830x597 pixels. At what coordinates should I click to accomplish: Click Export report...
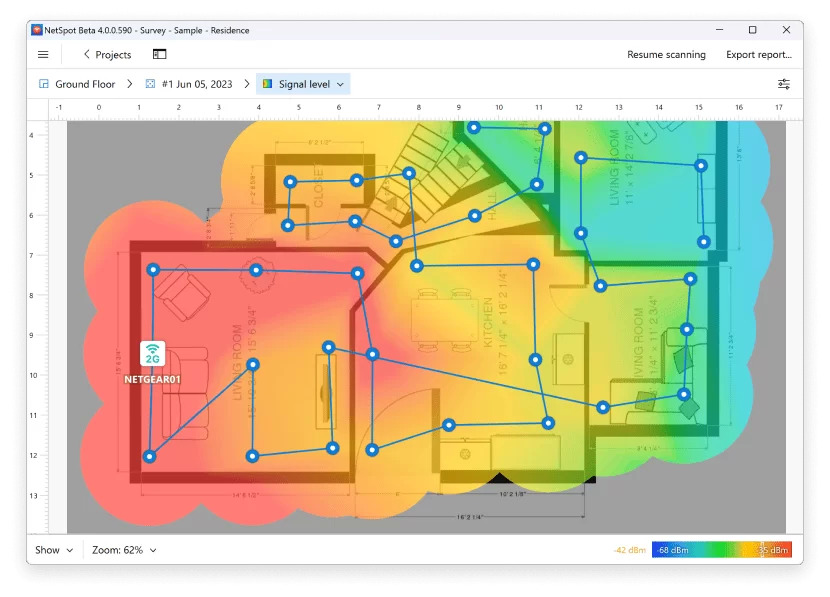758,55
